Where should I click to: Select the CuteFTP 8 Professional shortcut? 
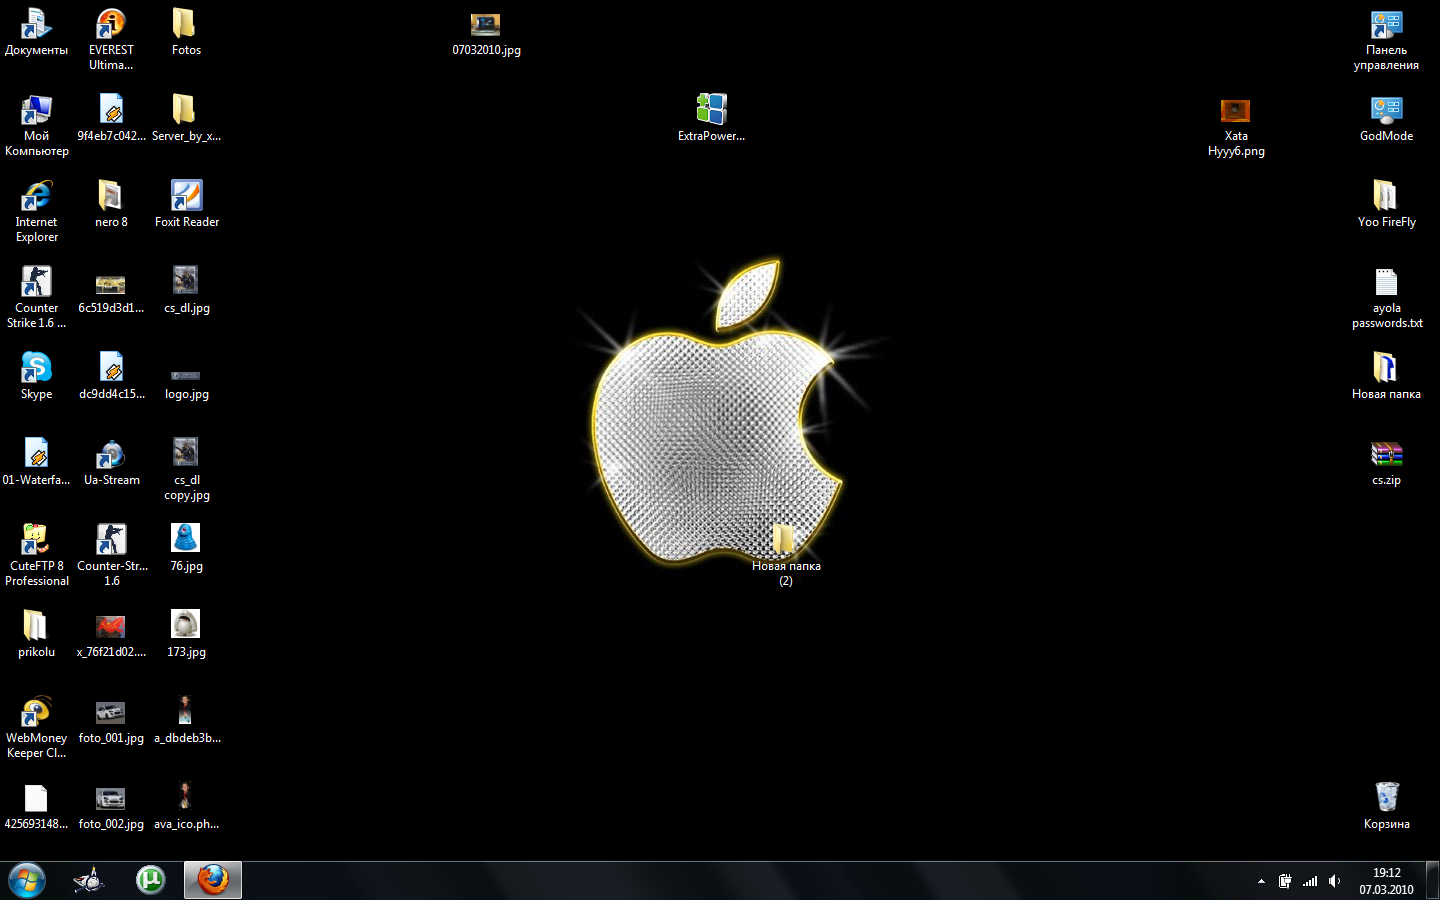tap(36, 555)
